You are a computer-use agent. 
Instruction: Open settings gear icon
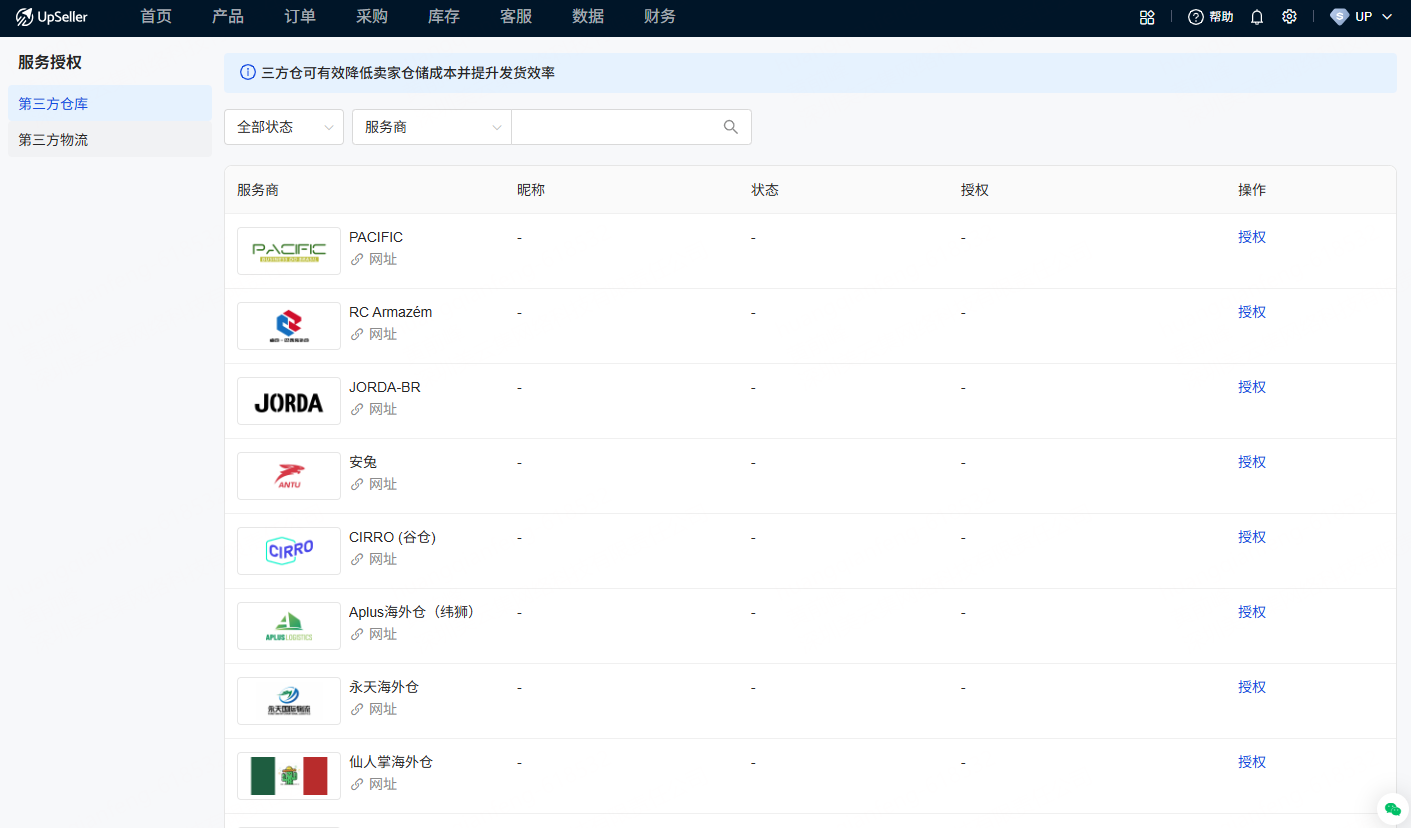tap(1289, 17)
